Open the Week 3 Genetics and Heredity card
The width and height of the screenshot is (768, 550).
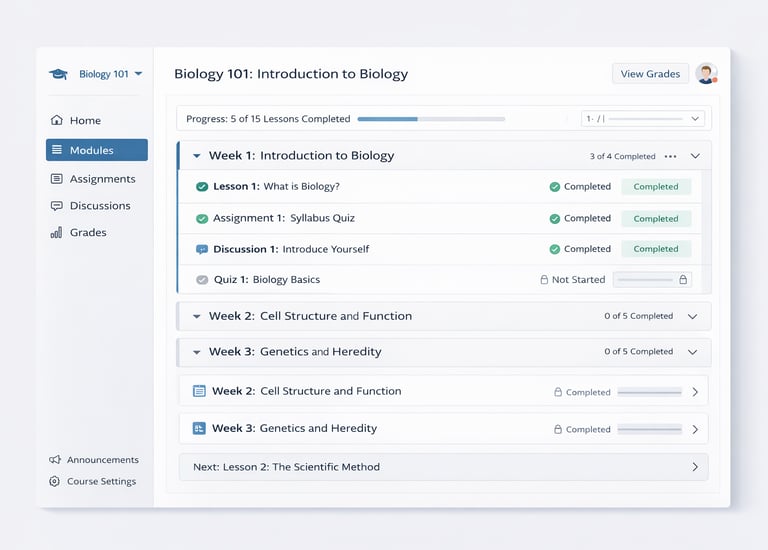pos(443,428)
